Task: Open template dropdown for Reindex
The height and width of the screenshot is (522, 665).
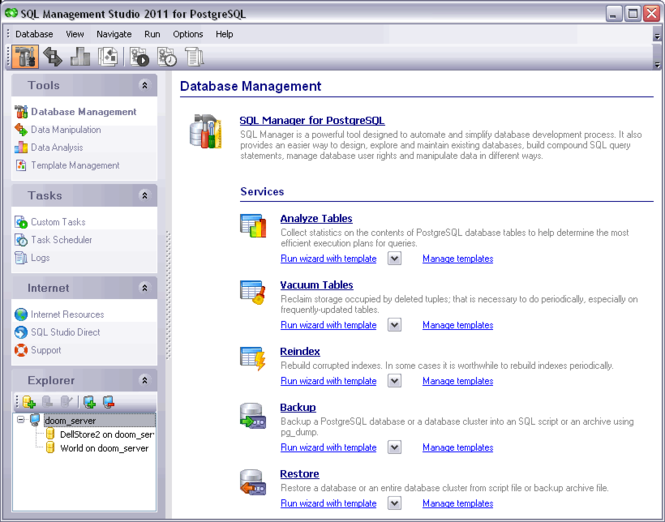Action: tap(394, 381)
